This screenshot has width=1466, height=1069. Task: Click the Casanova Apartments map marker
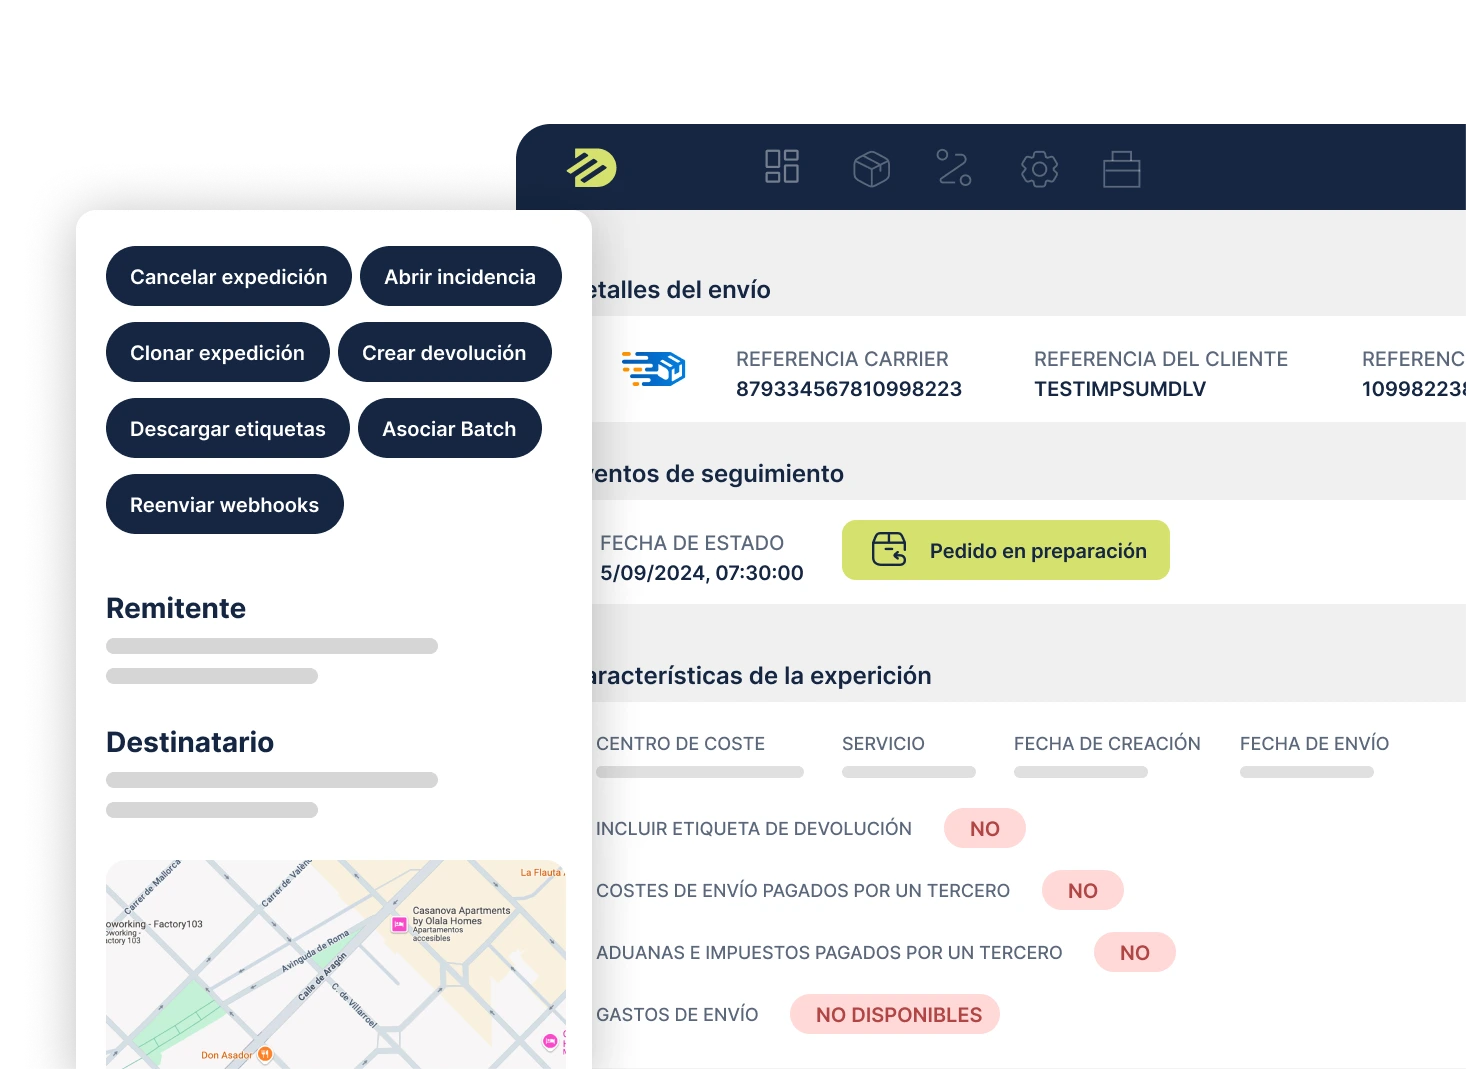[399, 925]
